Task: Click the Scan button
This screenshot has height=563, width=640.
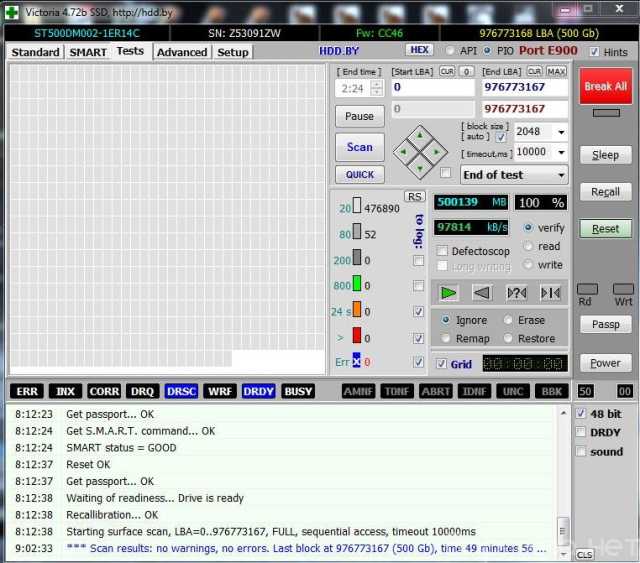Action: coord(360,147)
